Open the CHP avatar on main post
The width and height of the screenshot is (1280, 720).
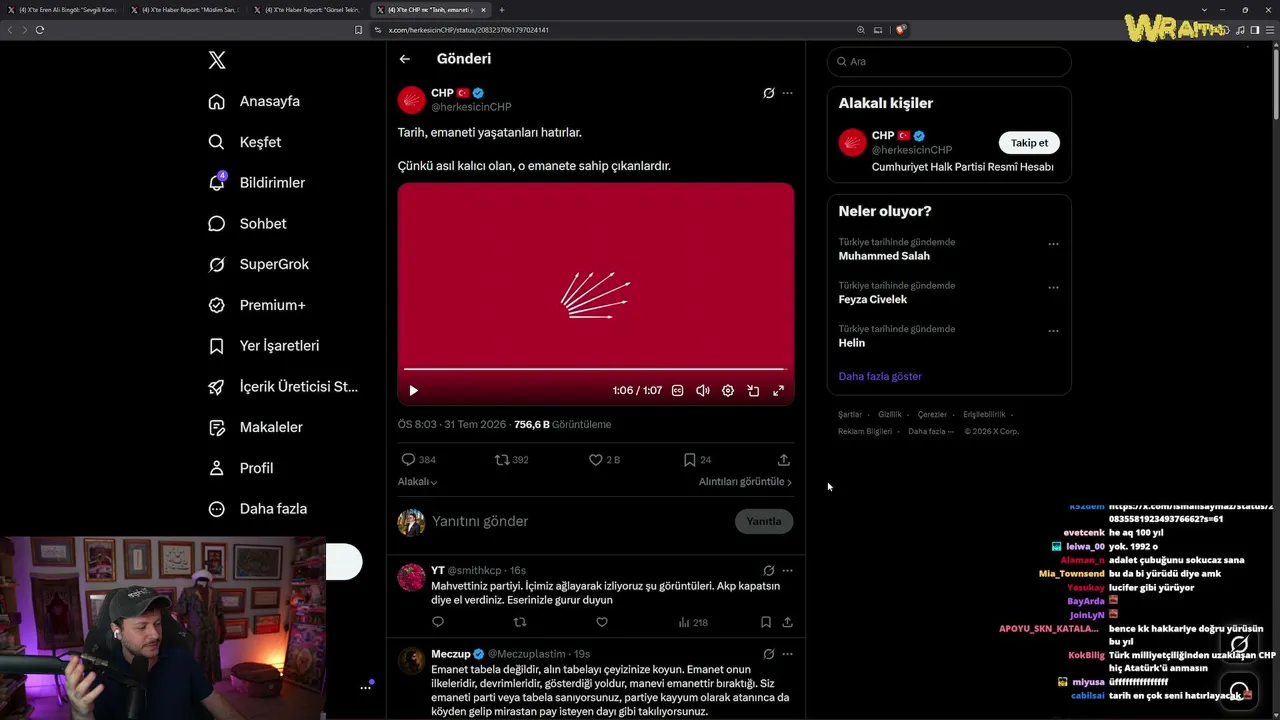point(412,100)
